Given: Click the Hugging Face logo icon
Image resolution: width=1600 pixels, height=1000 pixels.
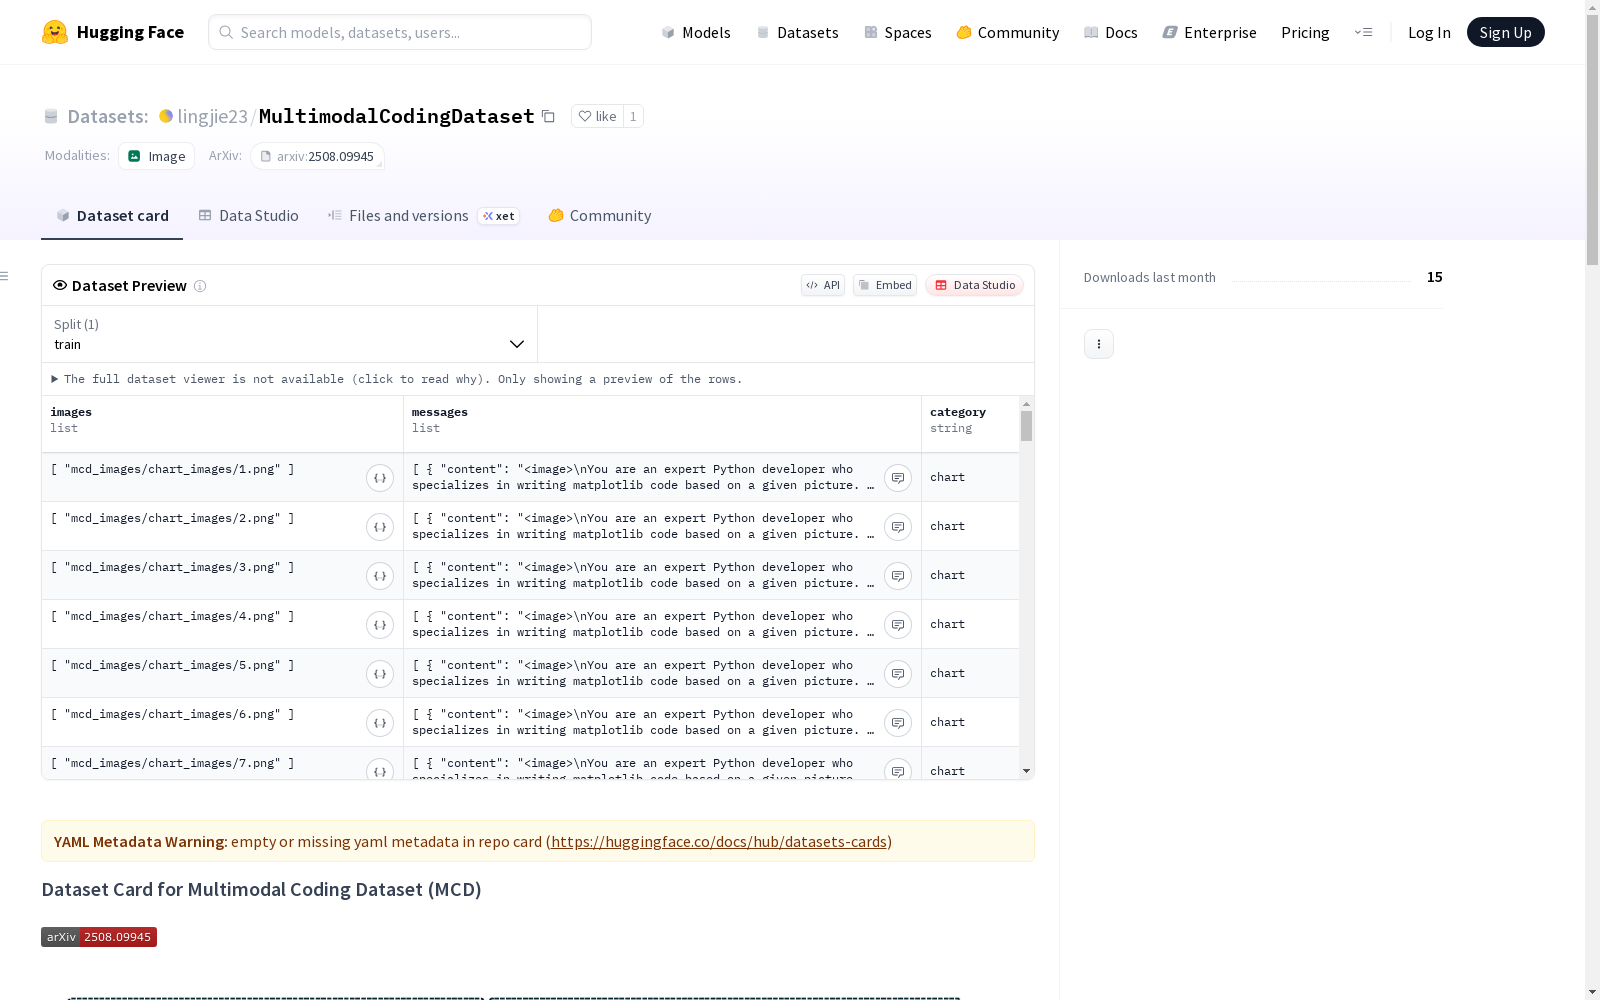Looking at the screenshot, I should (x=55, y=32).
